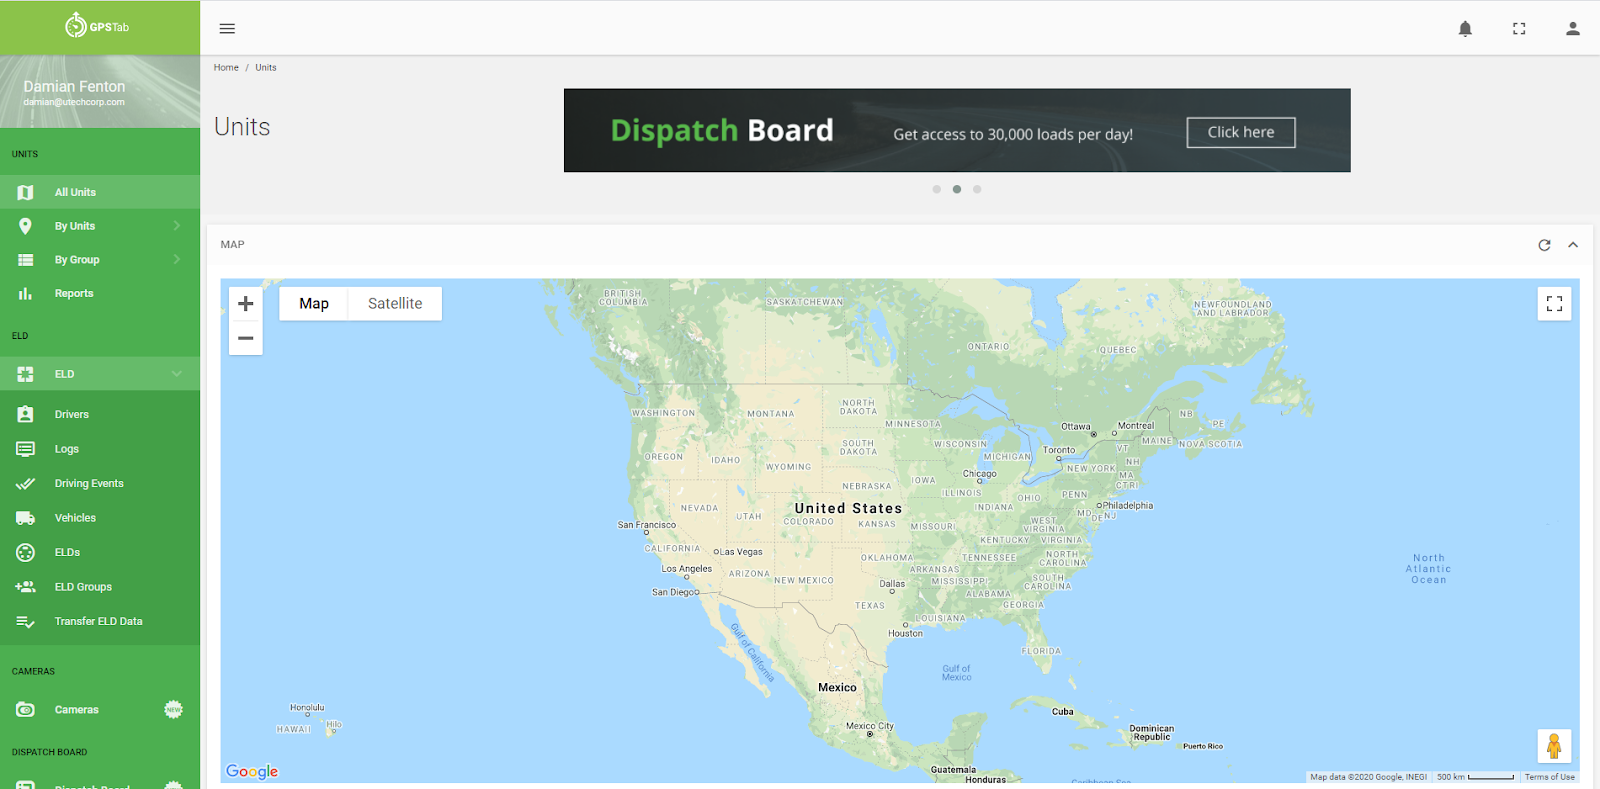Image resolution: width=1600 pixels, height=789 pixels.
Task: Click the Transfer ELD Data icon
Action: pyautogui.click(x=26, y=622)
